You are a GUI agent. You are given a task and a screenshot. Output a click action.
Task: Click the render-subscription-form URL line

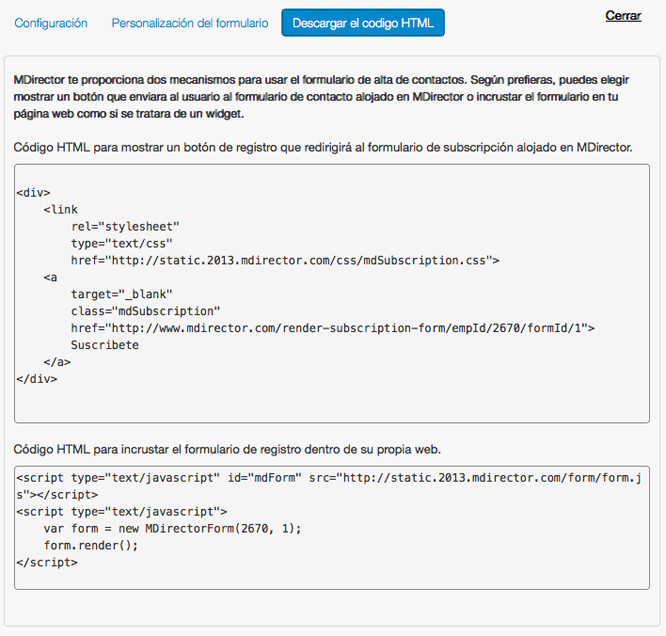point(332,328)
